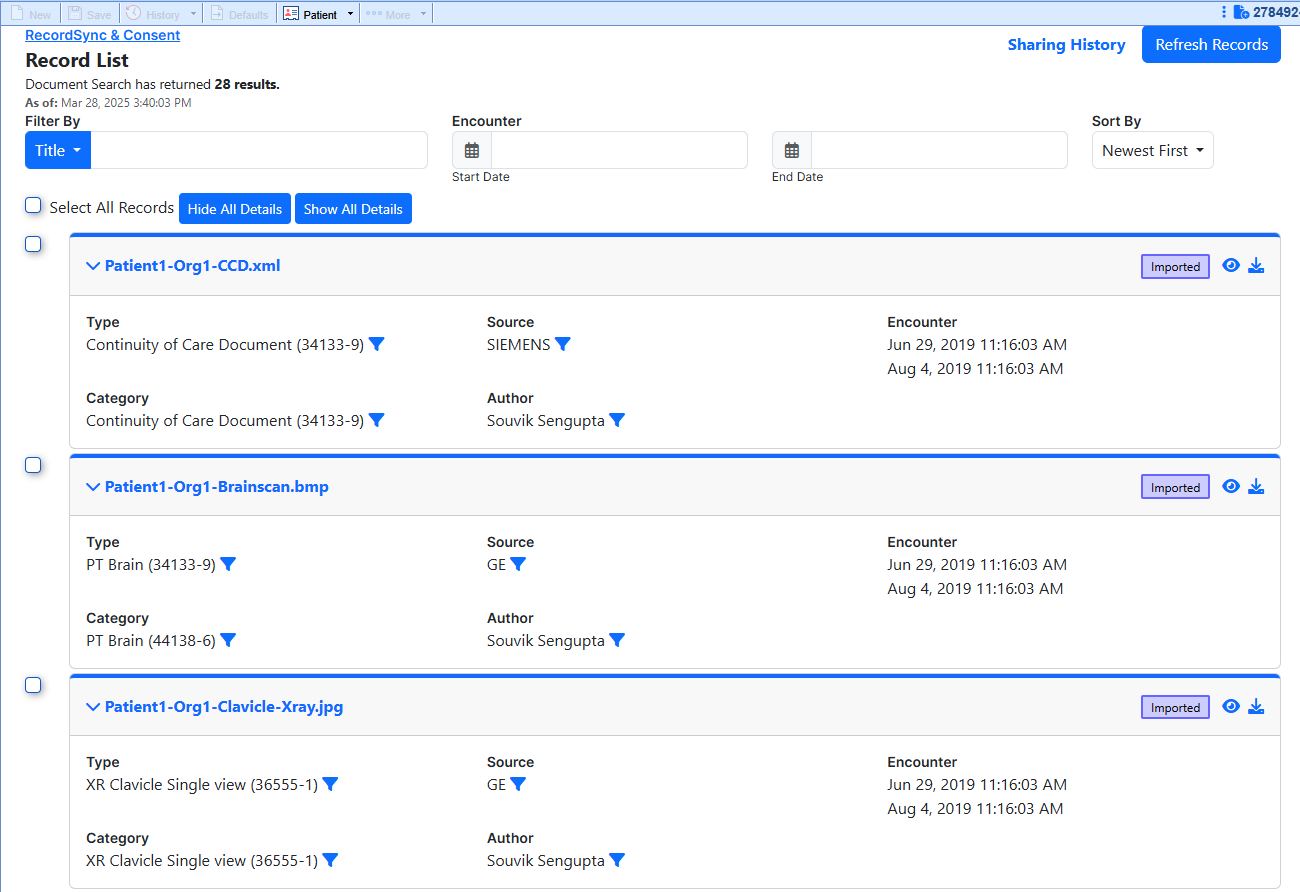The height and width of the screenshot is (892, 1300).
Task: Click Save in the top toolbar
Action: click(x=90, y=14)
